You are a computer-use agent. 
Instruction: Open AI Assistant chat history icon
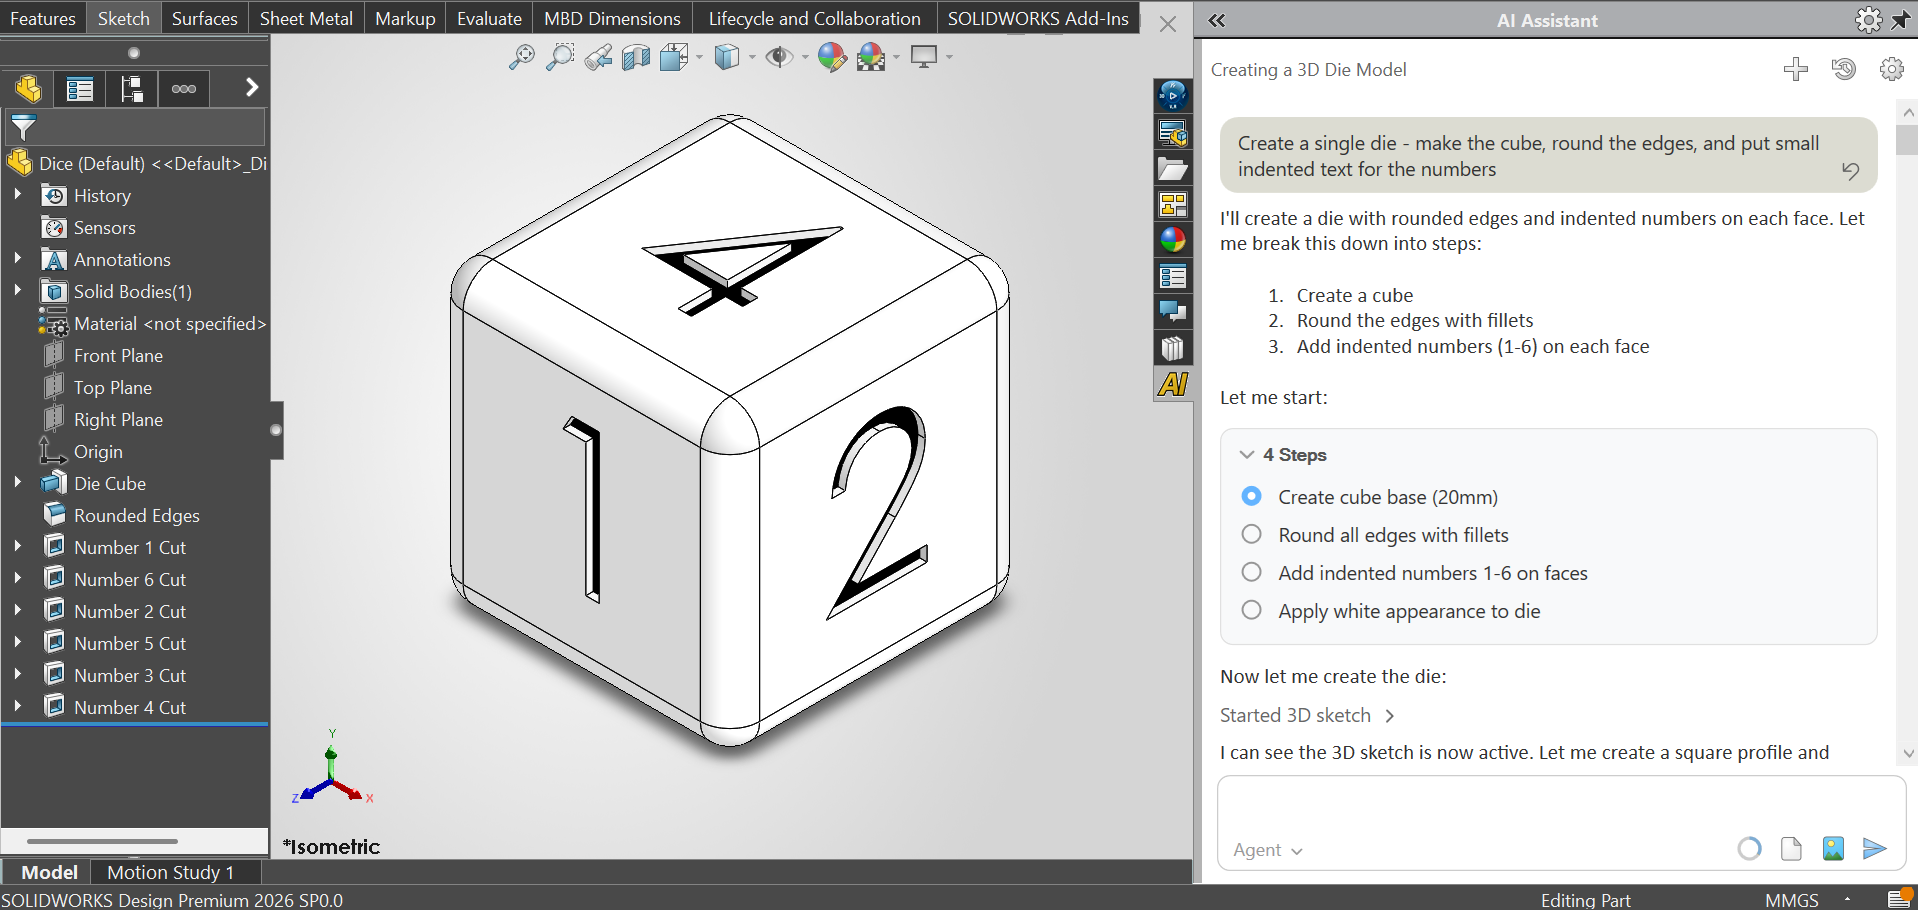pyautogui.click(x=1844, y=69)
